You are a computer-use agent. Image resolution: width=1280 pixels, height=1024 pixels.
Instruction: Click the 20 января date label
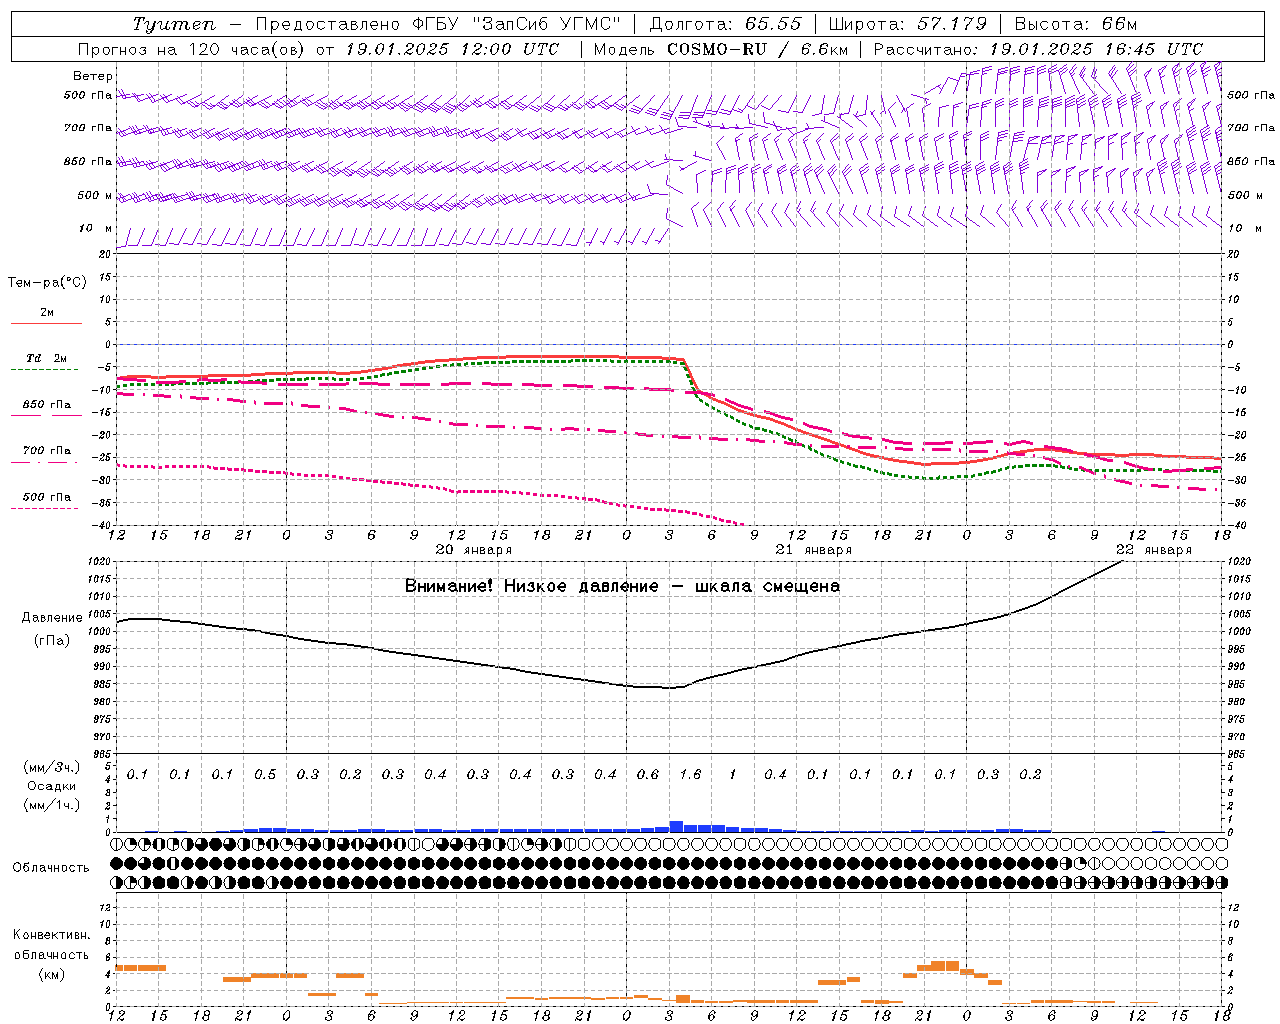coord(474,550)
